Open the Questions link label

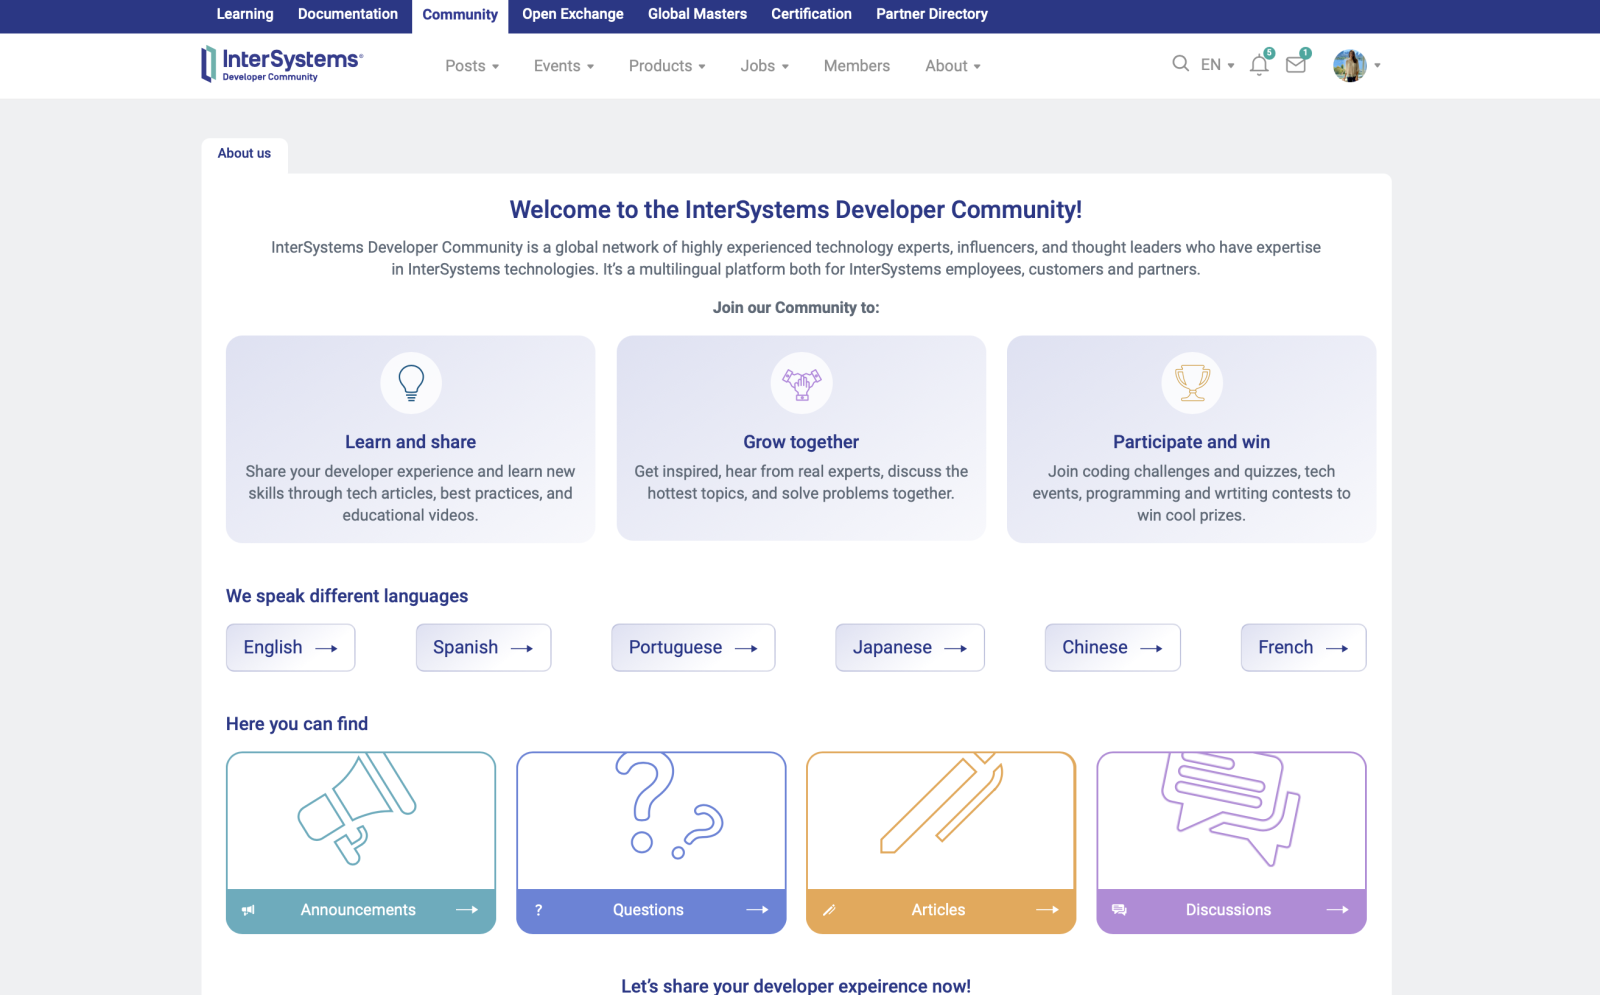click(648, 910)
